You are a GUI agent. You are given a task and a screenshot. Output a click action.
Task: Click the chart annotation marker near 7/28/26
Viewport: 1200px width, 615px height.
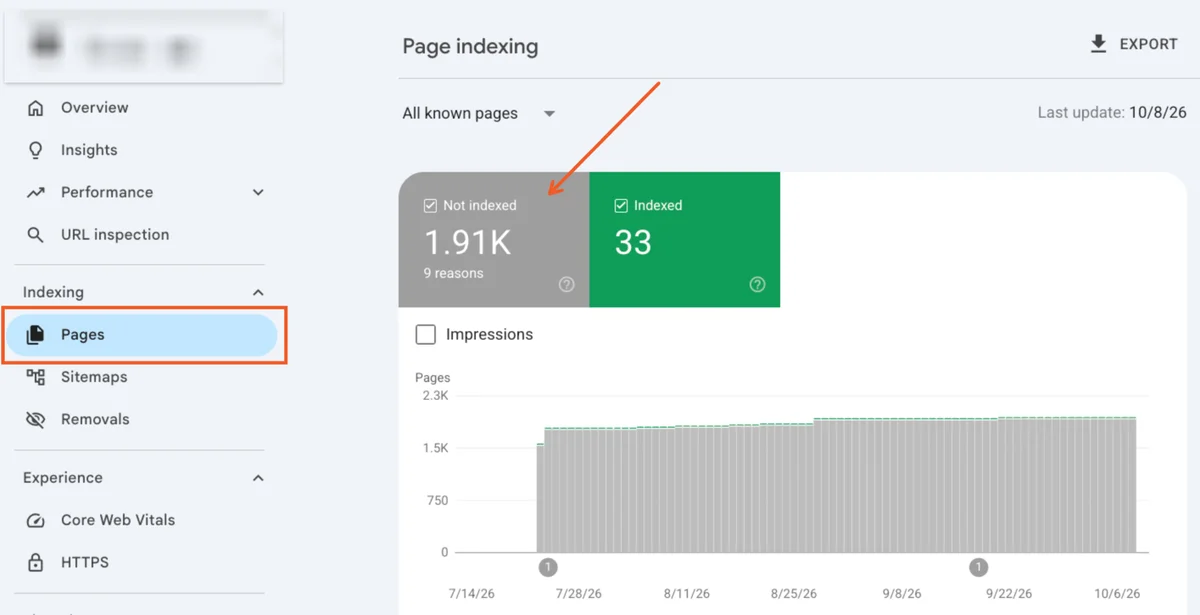[548, 567]
